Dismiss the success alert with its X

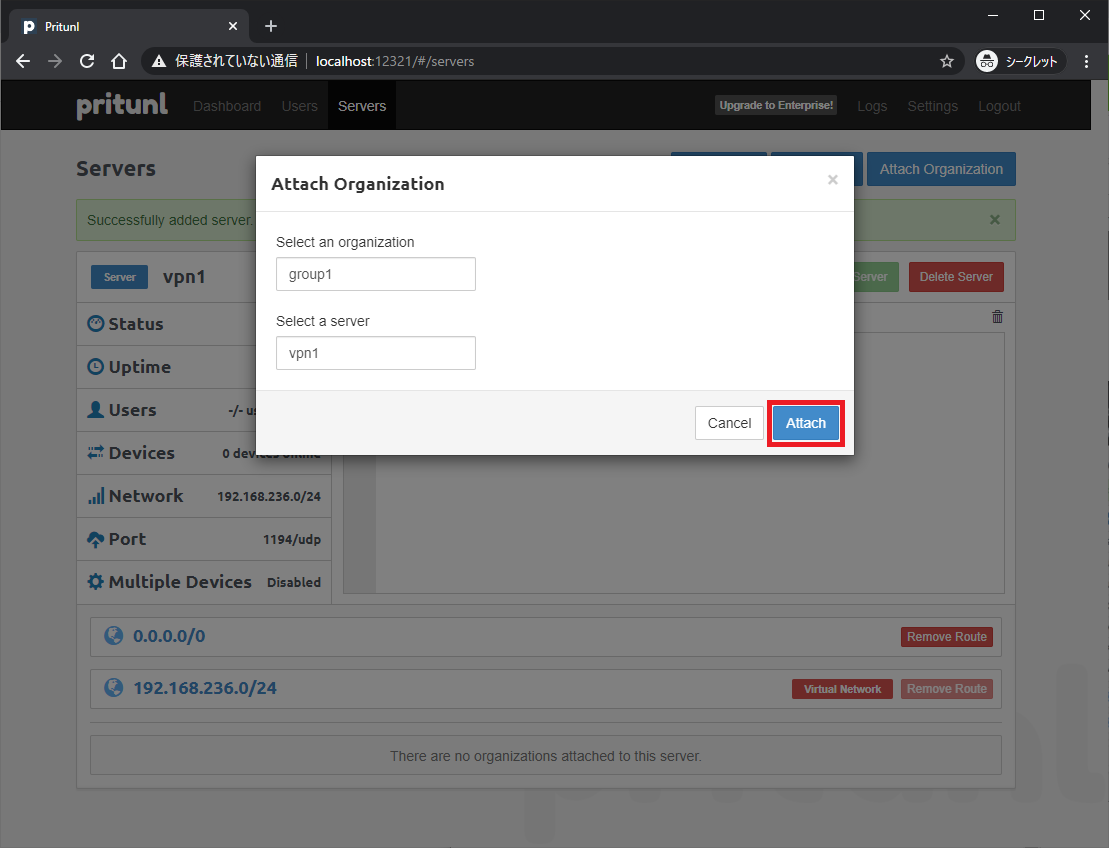tap(994, 220)
